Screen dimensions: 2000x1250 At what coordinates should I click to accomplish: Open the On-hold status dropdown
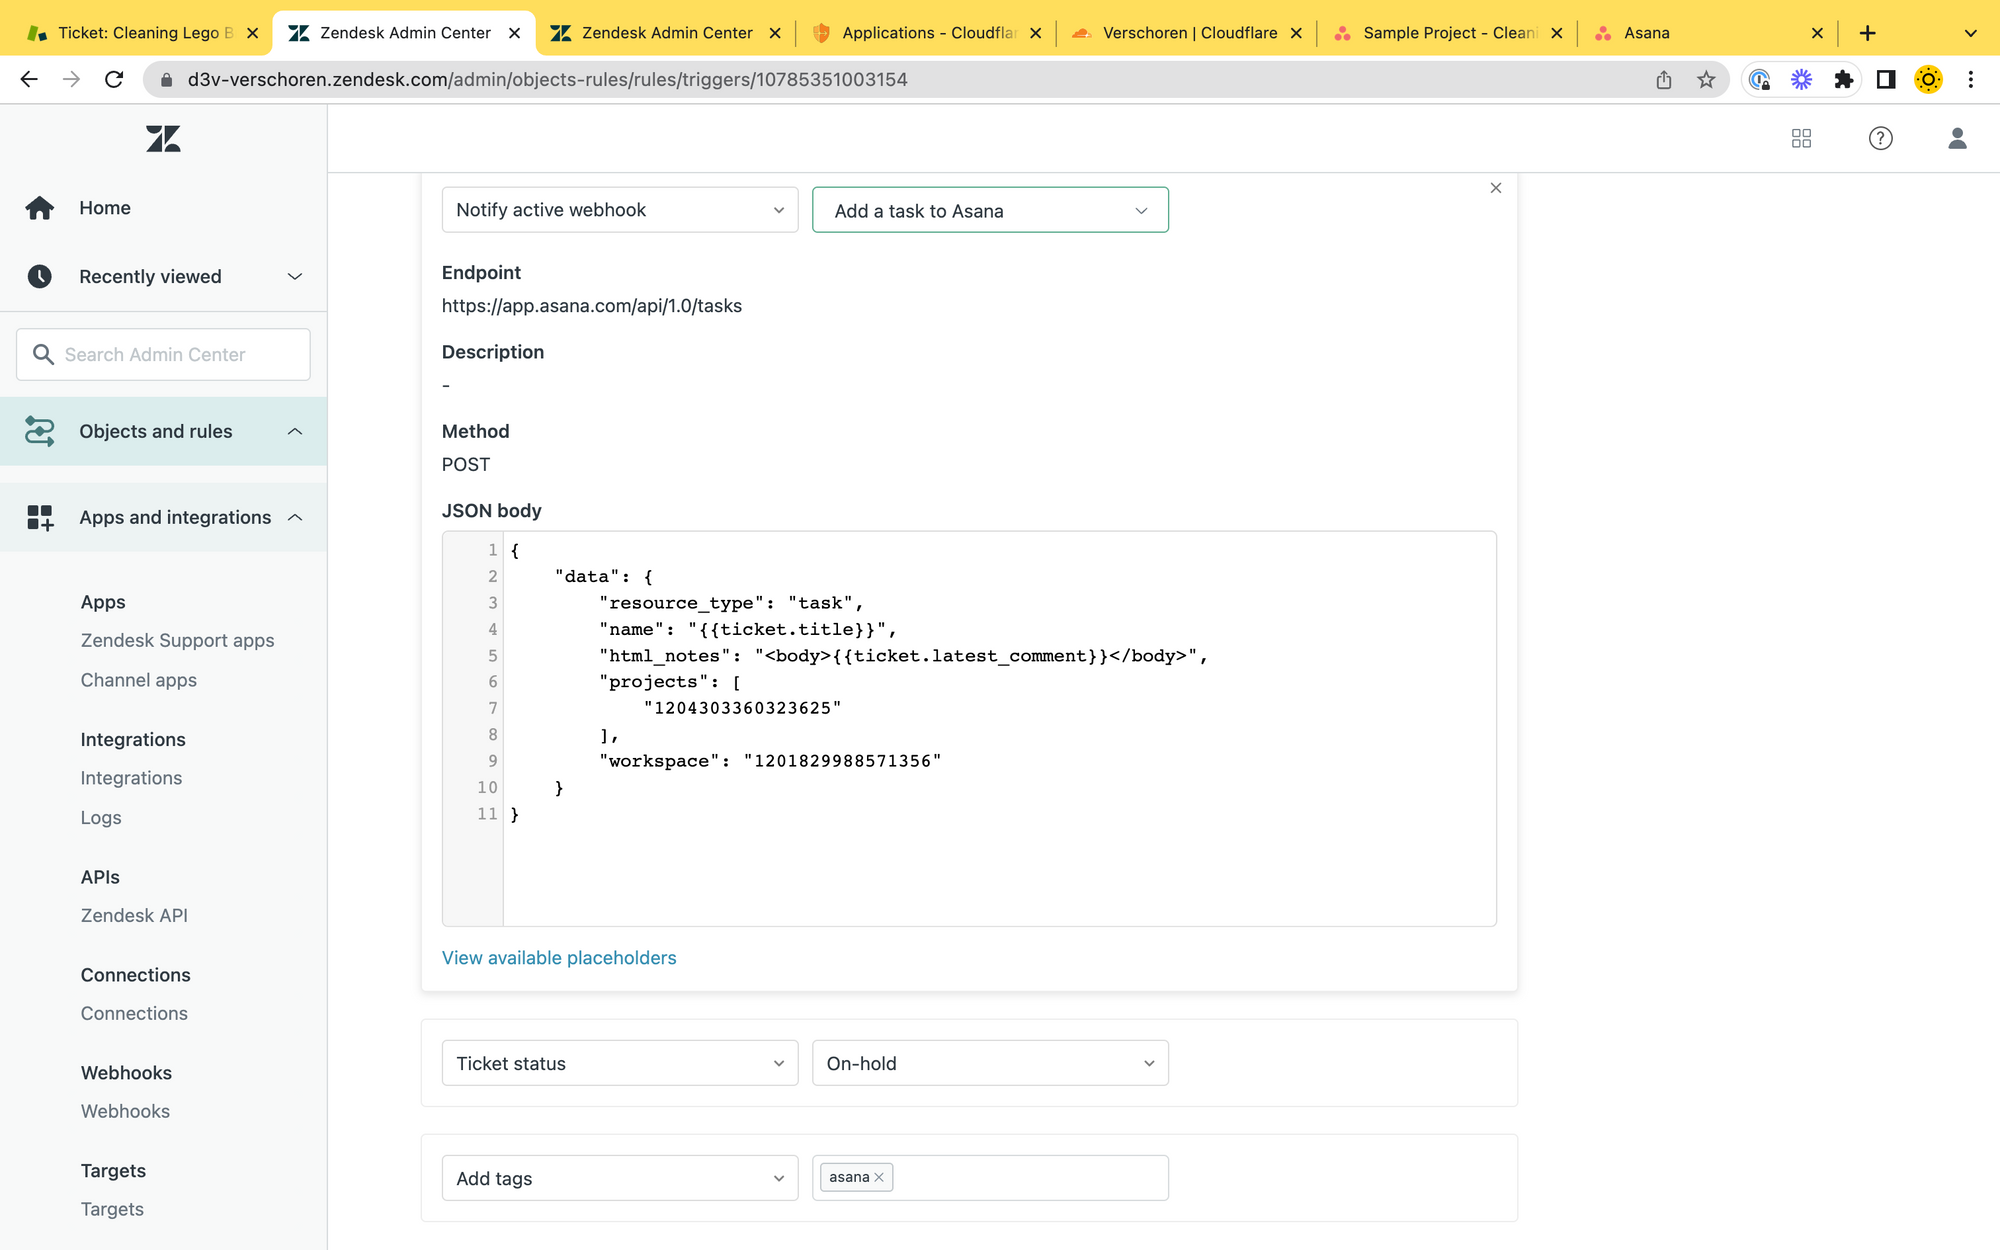pyautogui.click(x=989, y=1063)
